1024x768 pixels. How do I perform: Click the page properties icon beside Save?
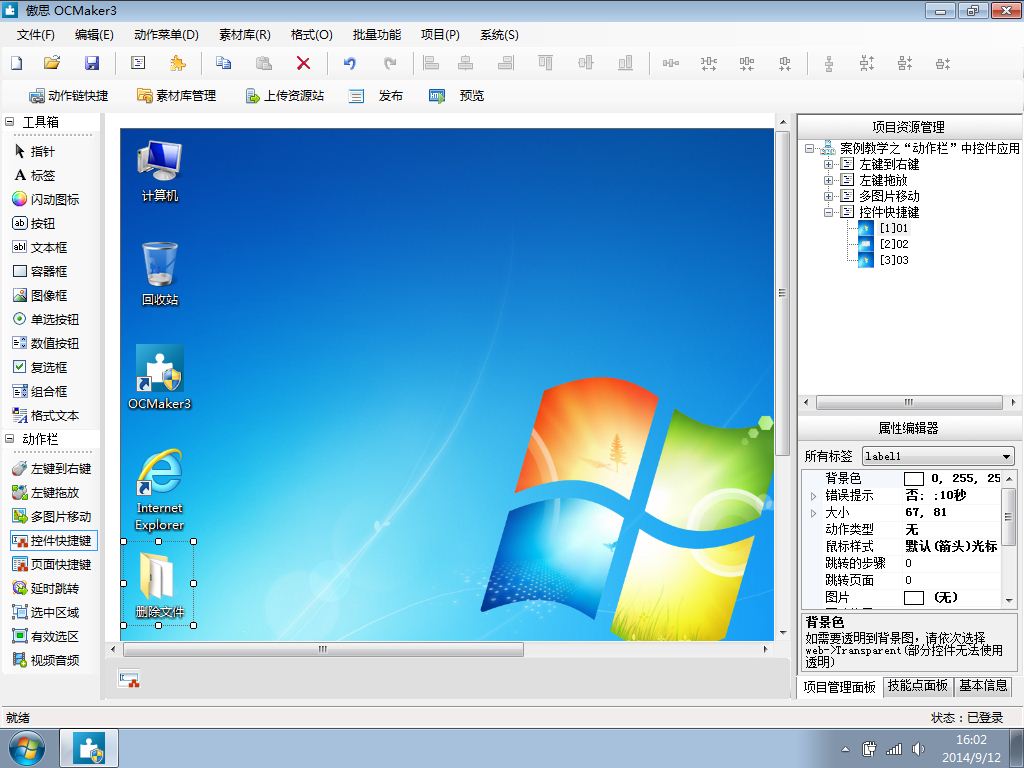click(x=138, y=63)
